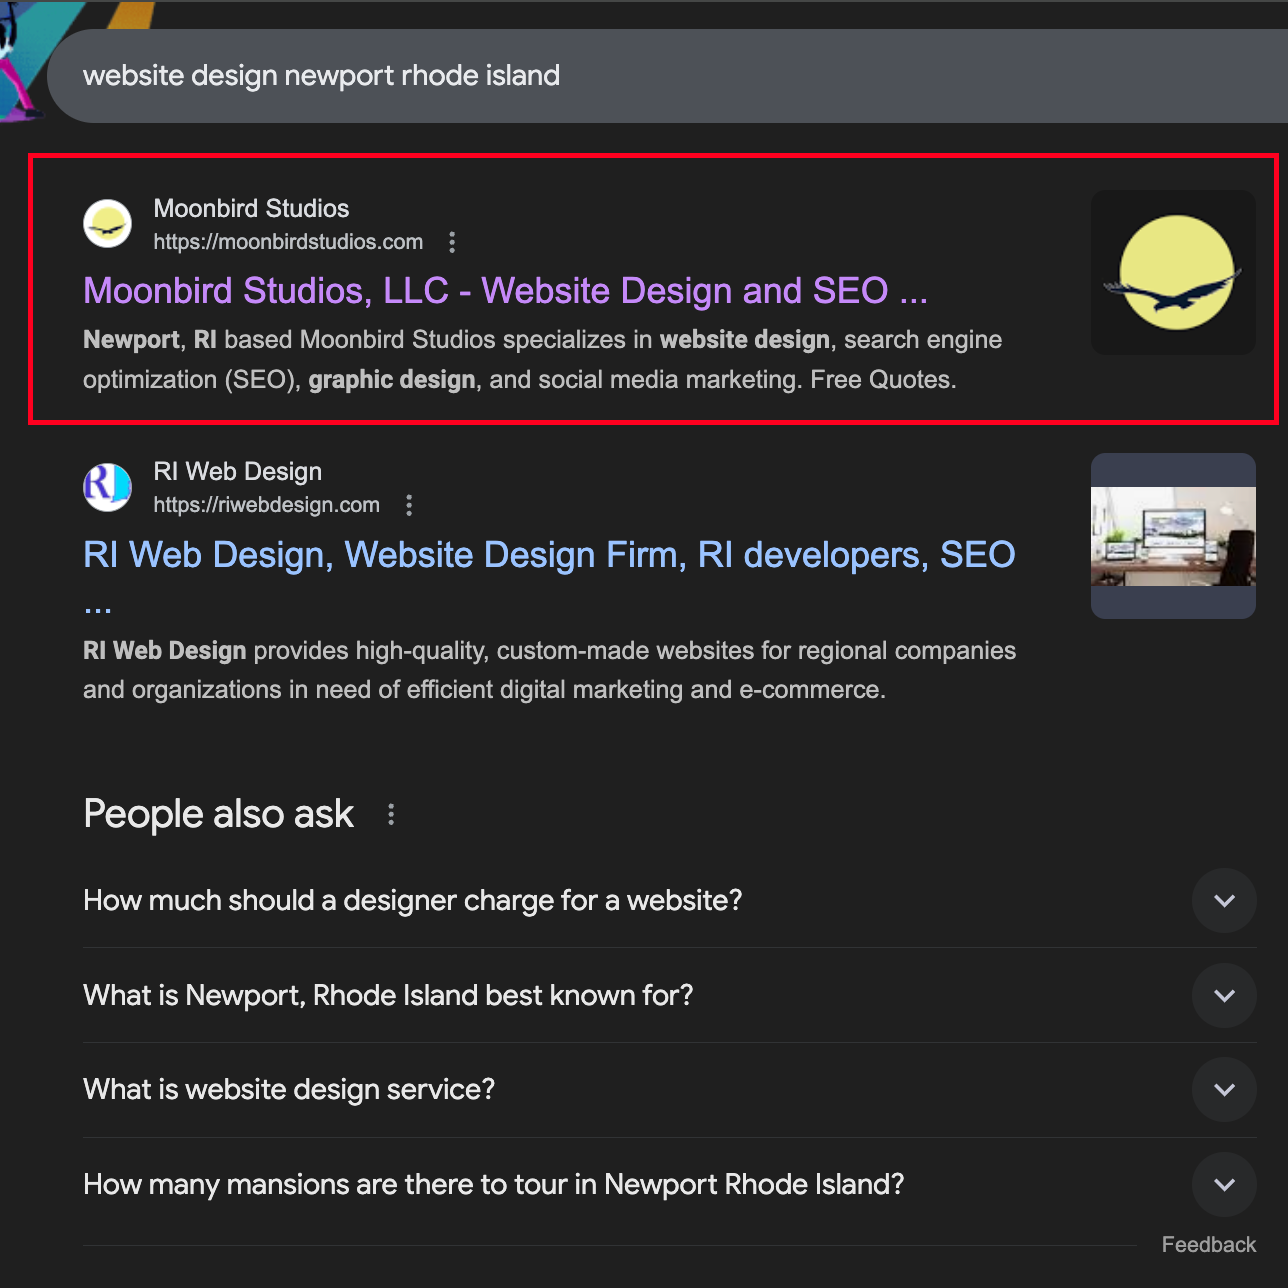Click the Moonbird Studios favicon

pos(107,223)
